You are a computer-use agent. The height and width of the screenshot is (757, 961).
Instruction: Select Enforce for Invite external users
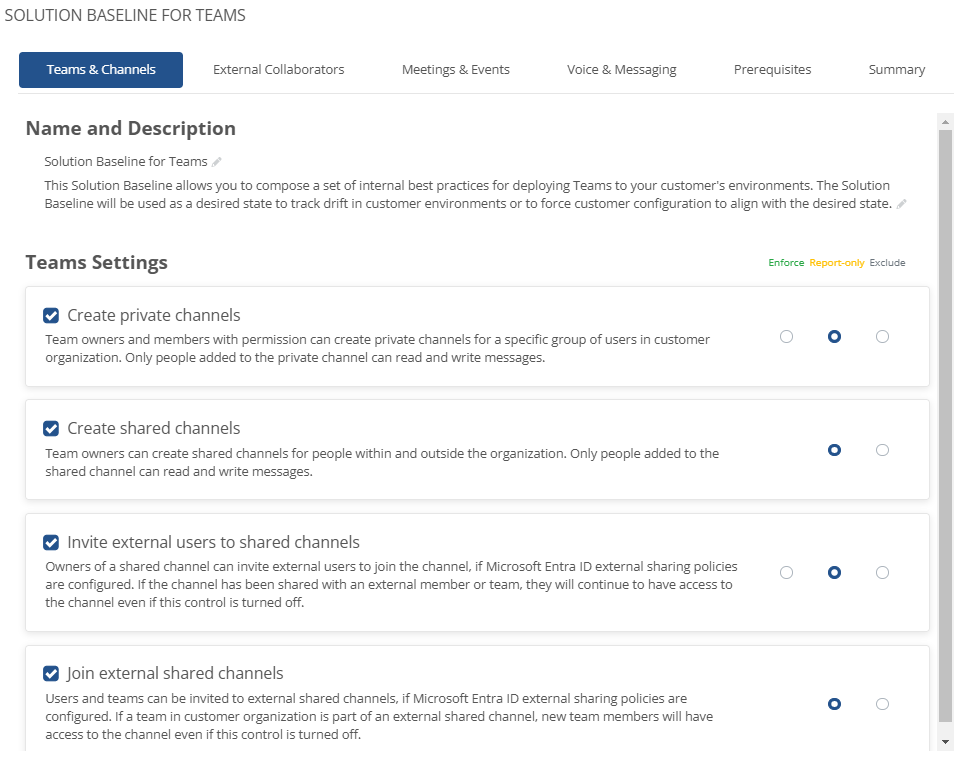[786, 573]
